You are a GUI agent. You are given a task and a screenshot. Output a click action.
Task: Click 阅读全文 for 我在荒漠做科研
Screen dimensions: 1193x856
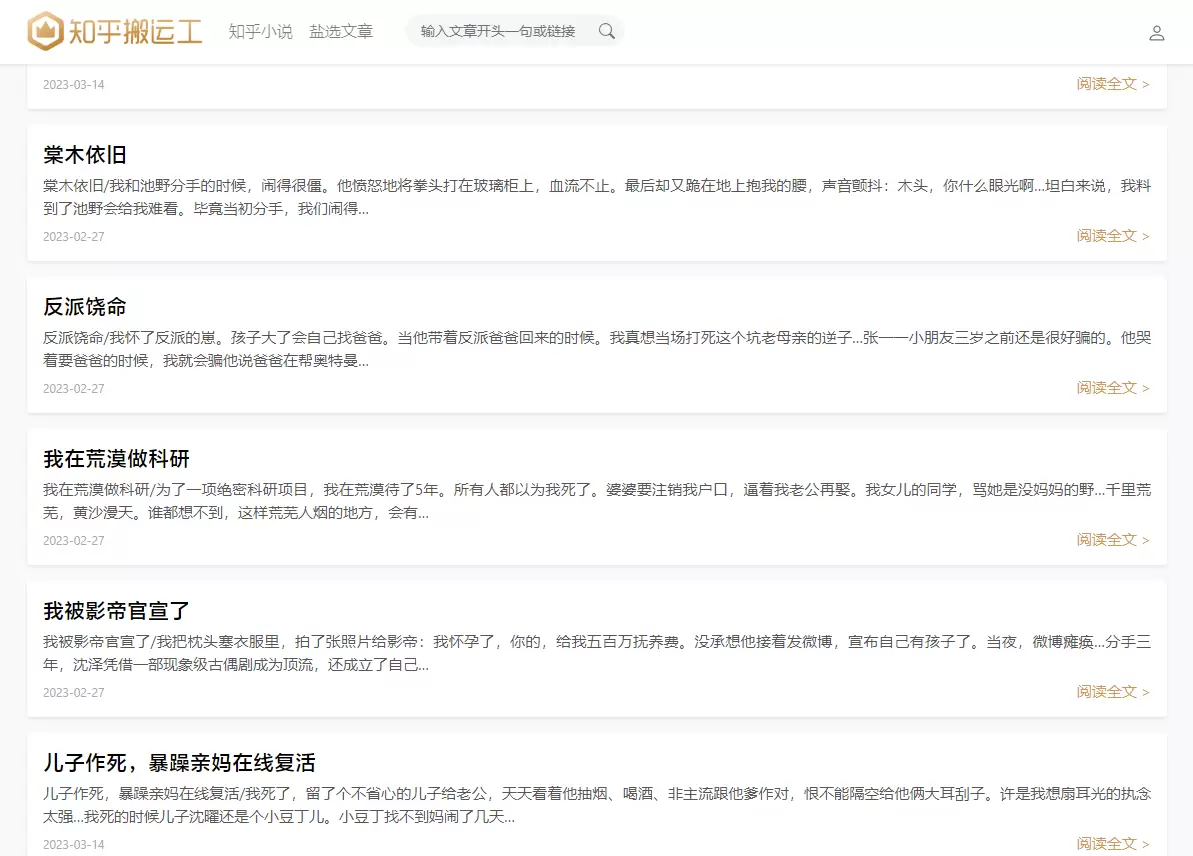1112,540
